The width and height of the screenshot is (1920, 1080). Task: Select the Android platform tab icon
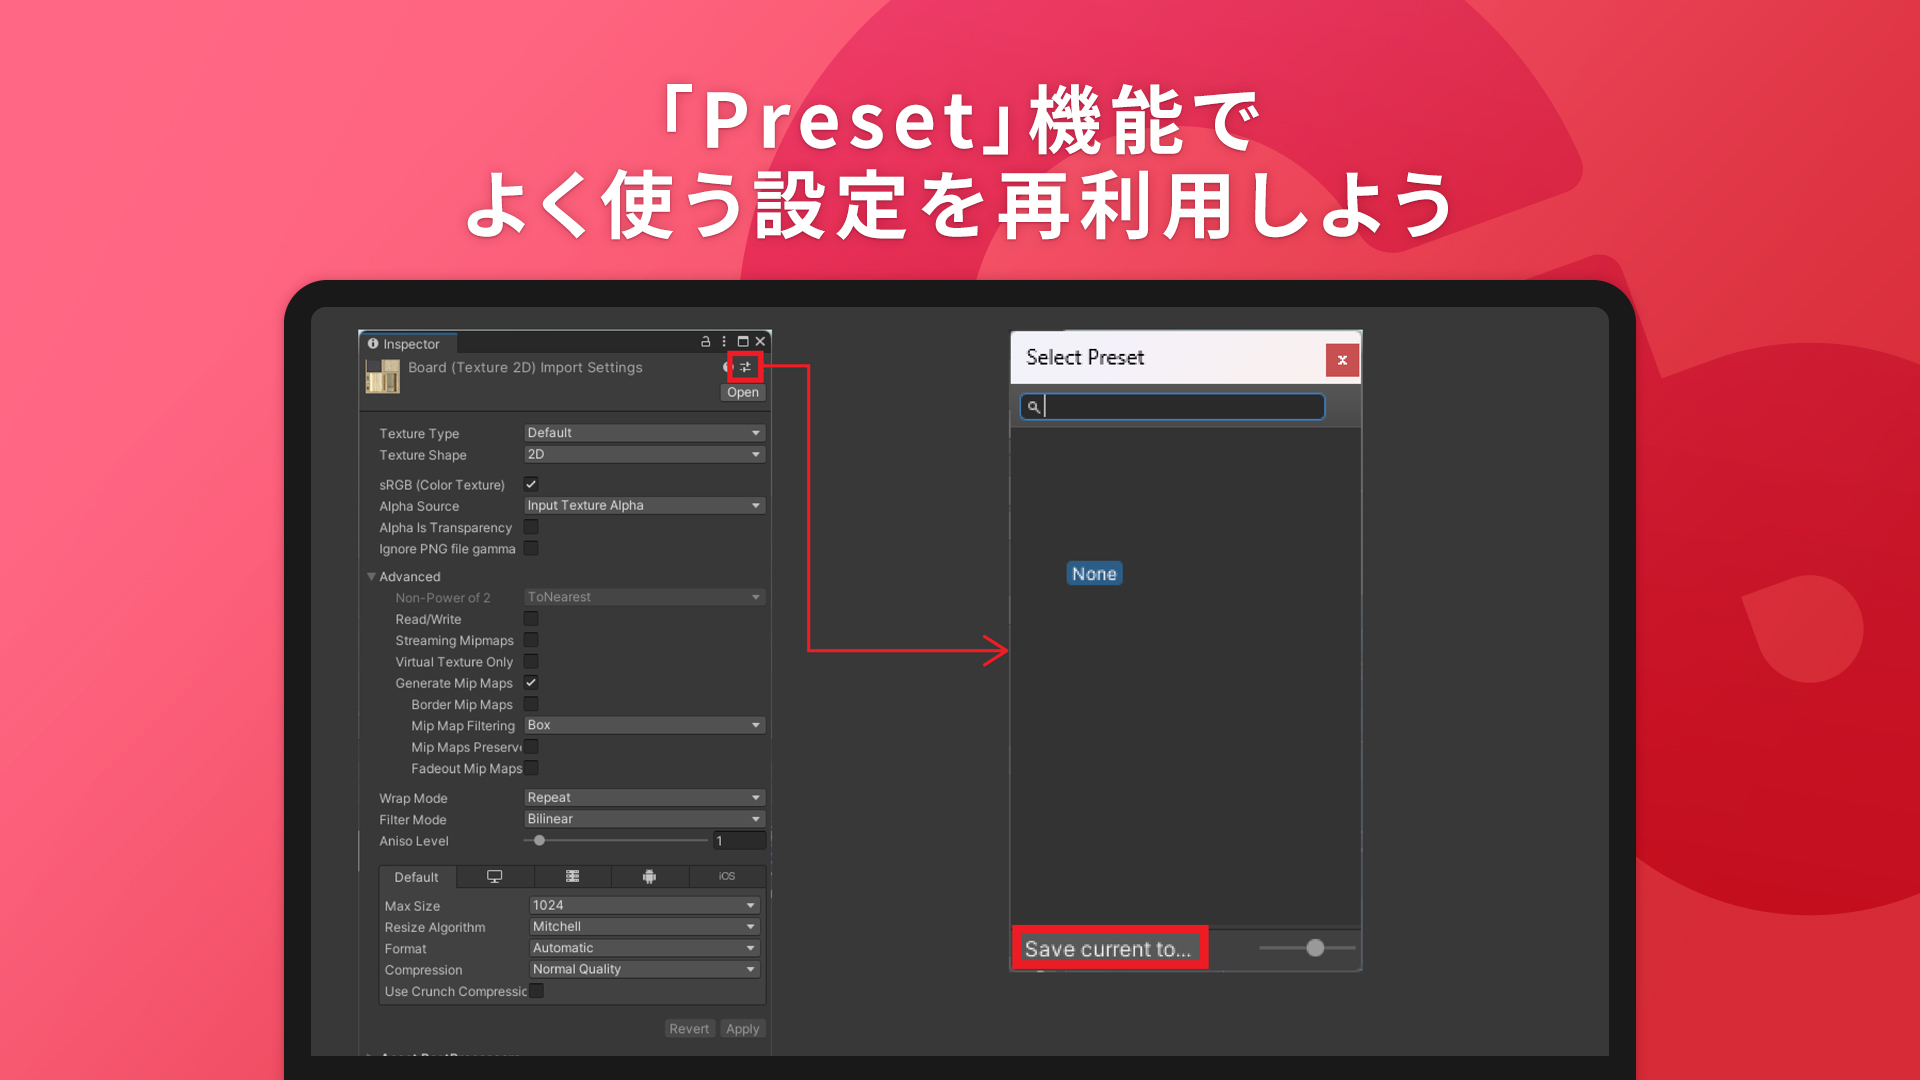click(x=649, y=876)
